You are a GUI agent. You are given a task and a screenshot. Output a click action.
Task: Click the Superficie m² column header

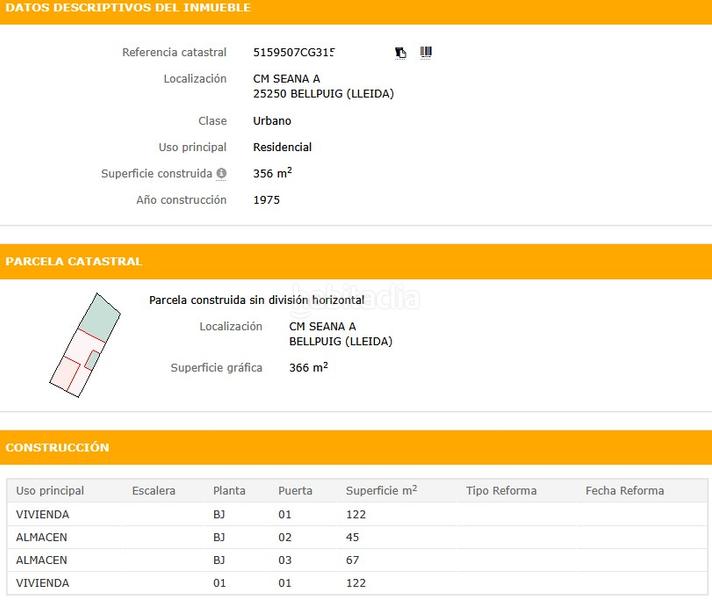pos(381,491)
